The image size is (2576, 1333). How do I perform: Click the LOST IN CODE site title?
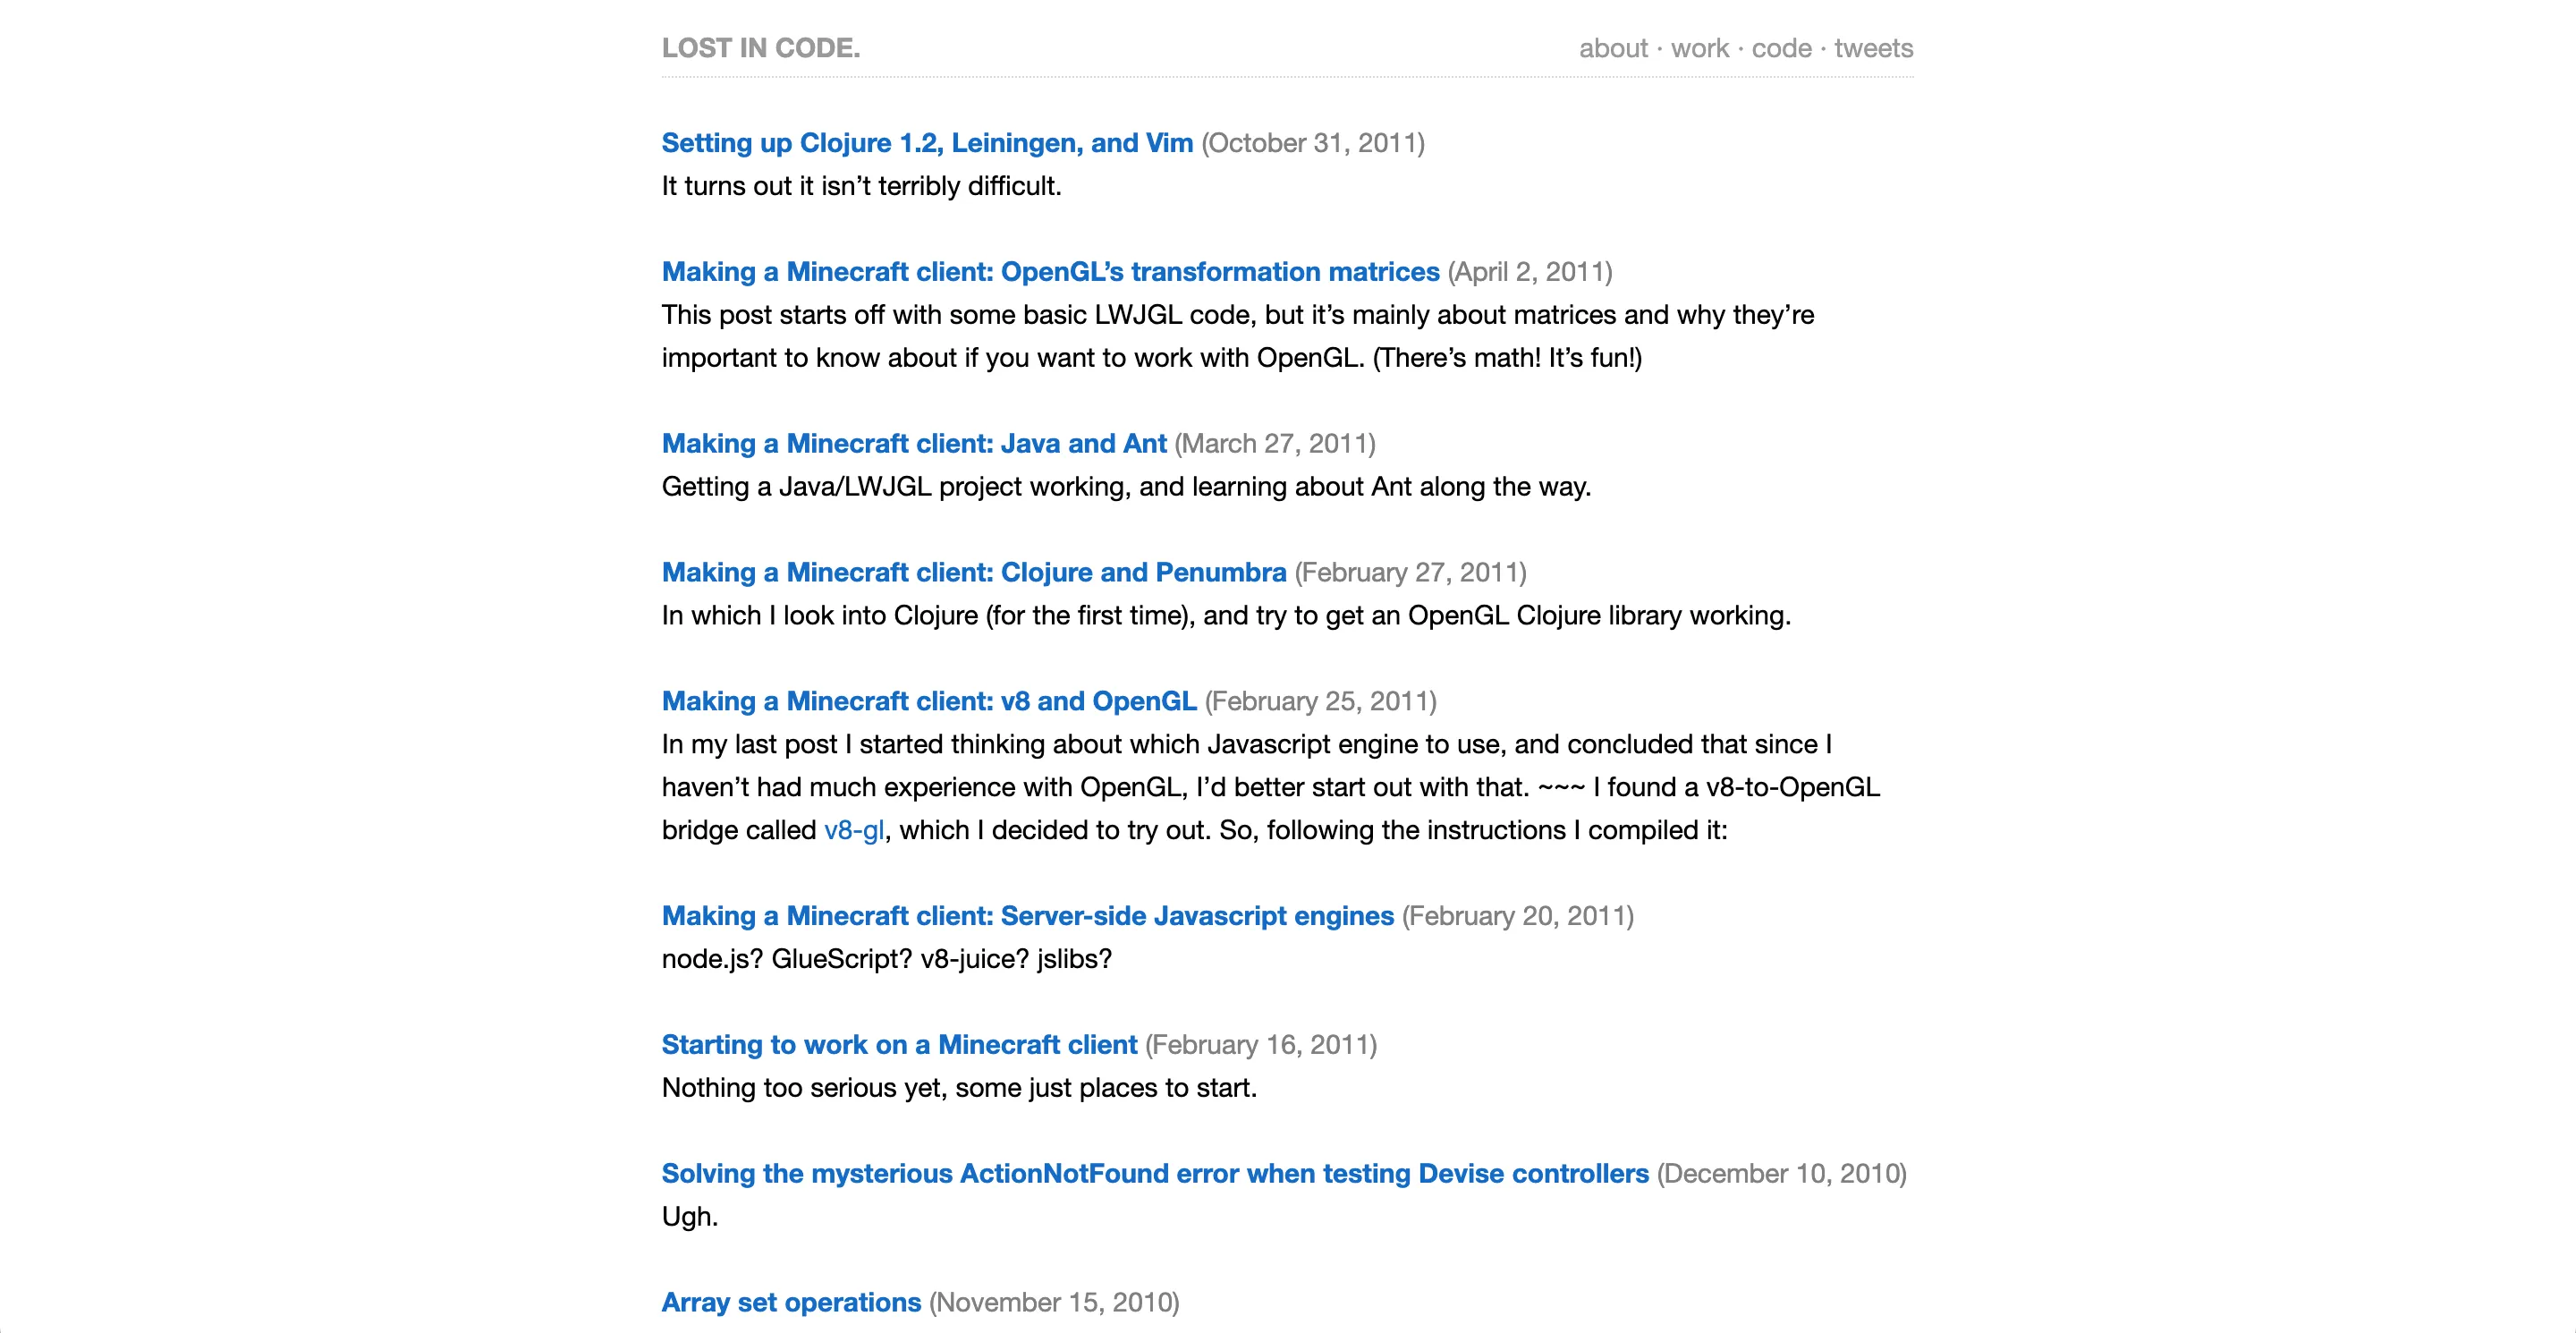(x=761, y=47)
